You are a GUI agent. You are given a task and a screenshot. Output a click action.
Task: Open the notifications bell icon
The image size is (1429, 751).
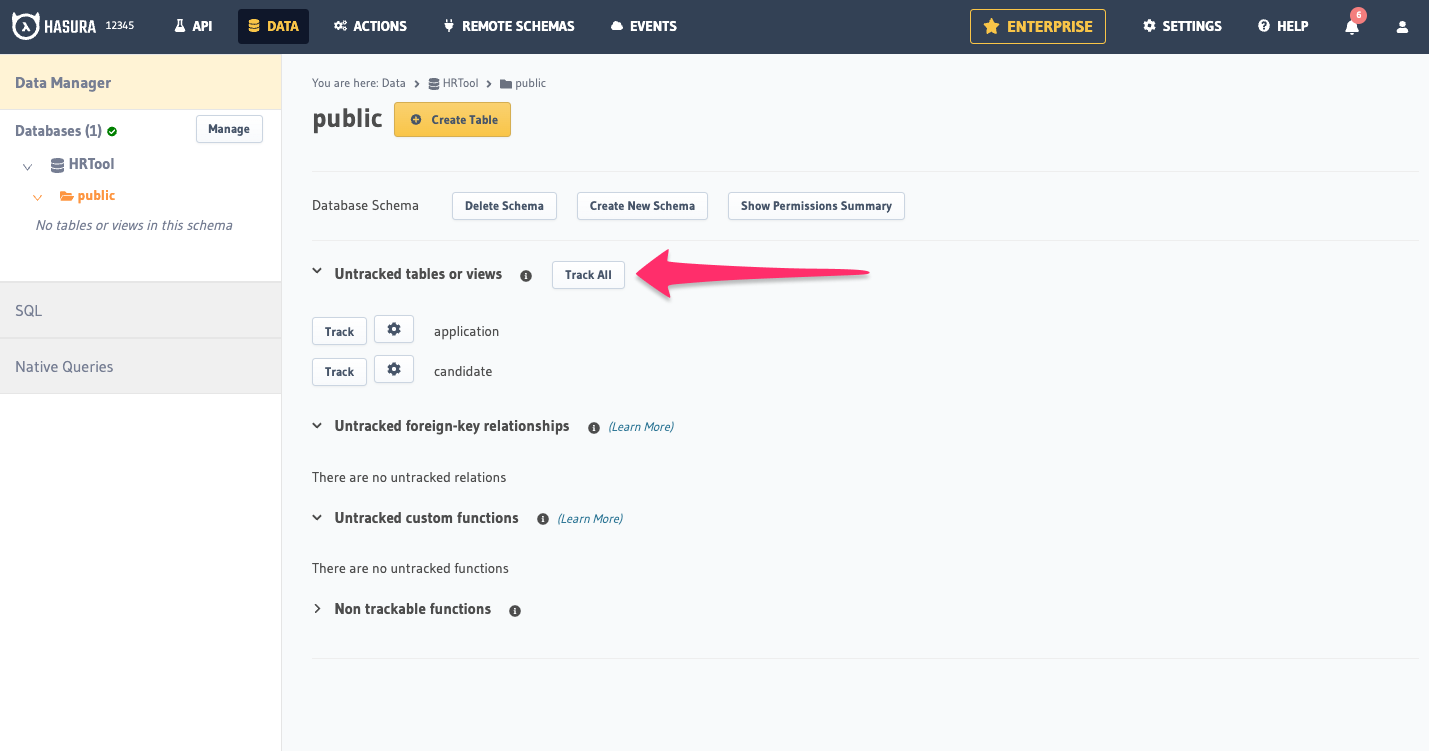1352,26
